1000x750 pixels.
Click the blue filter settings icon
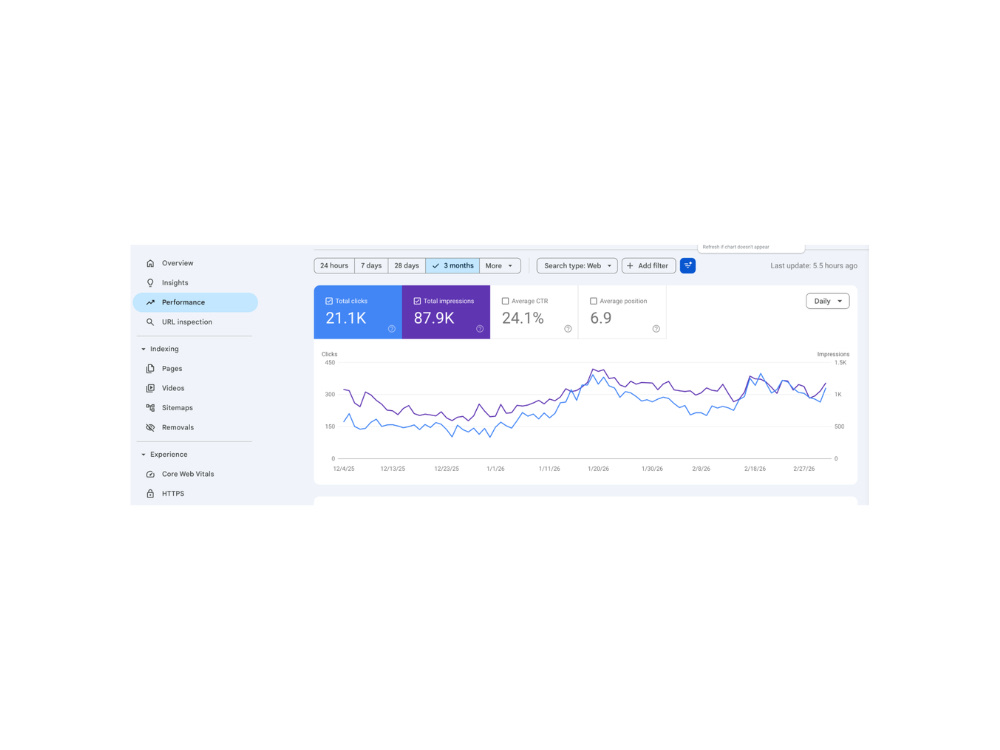coord(688,266)
